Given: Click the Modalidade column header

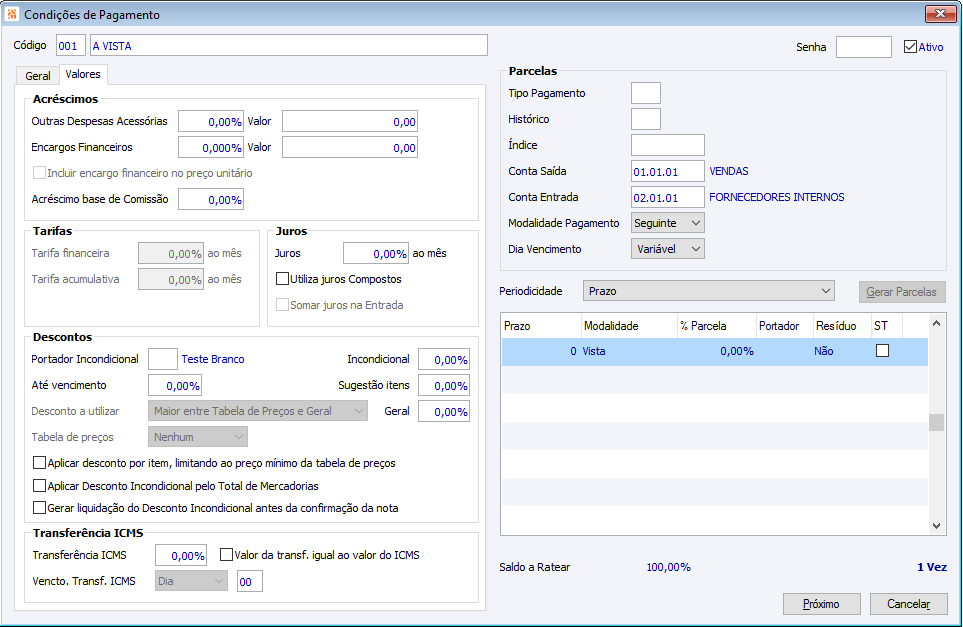Looking at the screenshot, I should (629, 325).
